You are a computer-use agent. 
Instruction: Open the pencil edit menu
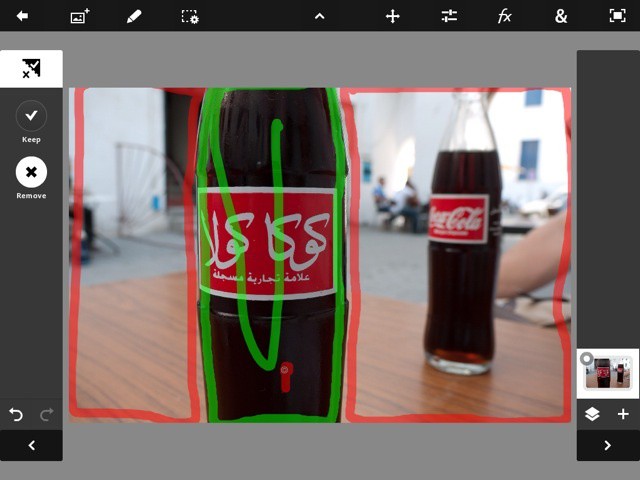134,16
